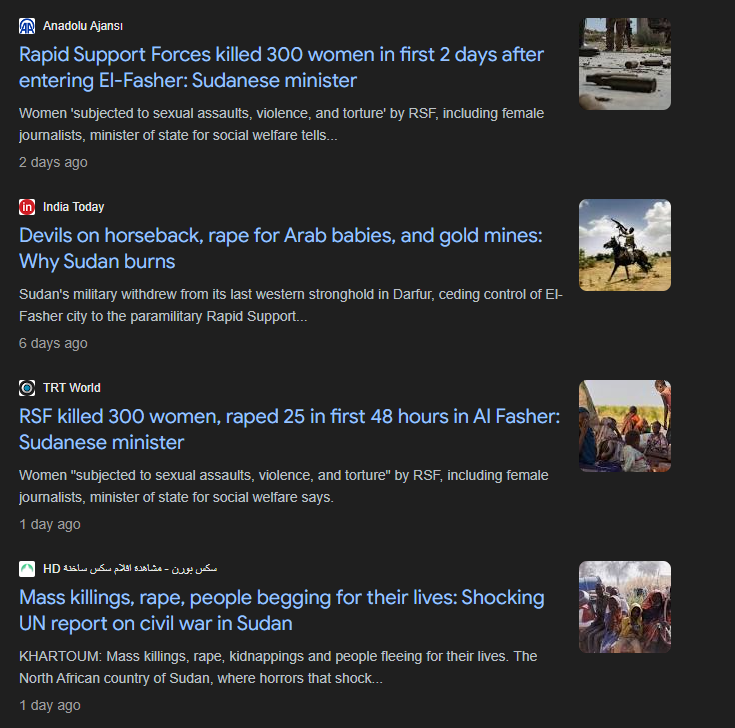The image size is (735, 728).
Task: Click the thumbnail beside the UN report article
Action: click(x=624, y=607)
